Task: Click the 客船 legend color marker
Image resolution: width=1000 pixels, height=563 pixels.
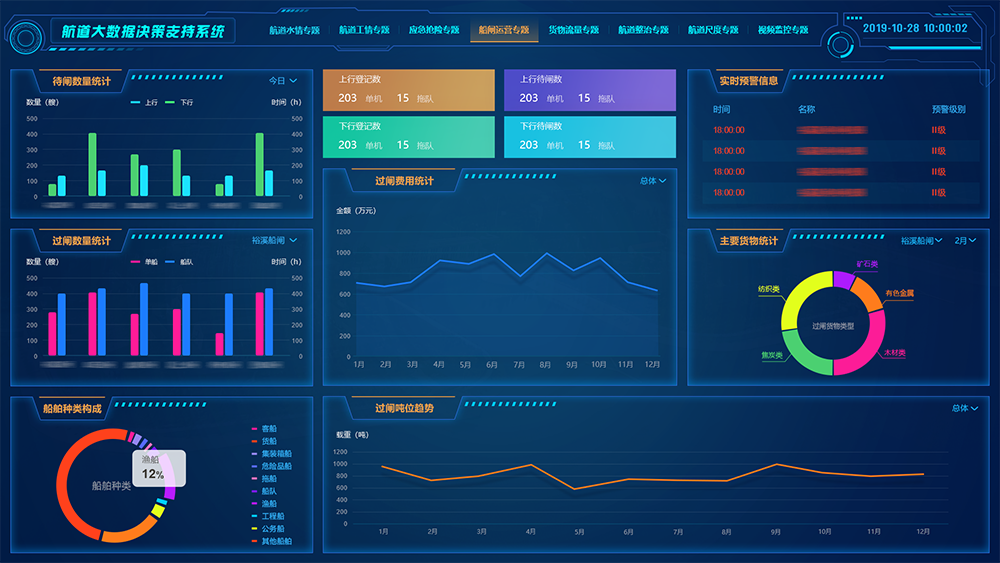Action: pyautogui.click(x=254, y=429)
